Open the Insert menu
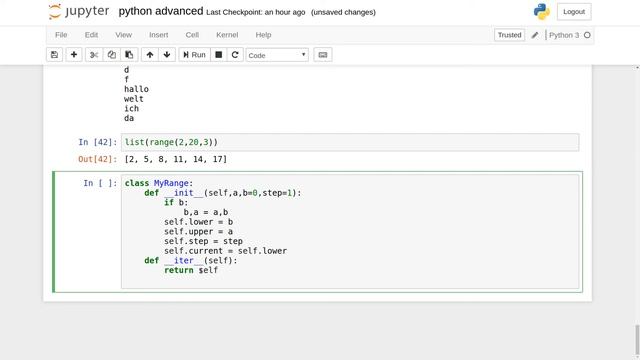640x360 pixels. [x=159, y=35]
